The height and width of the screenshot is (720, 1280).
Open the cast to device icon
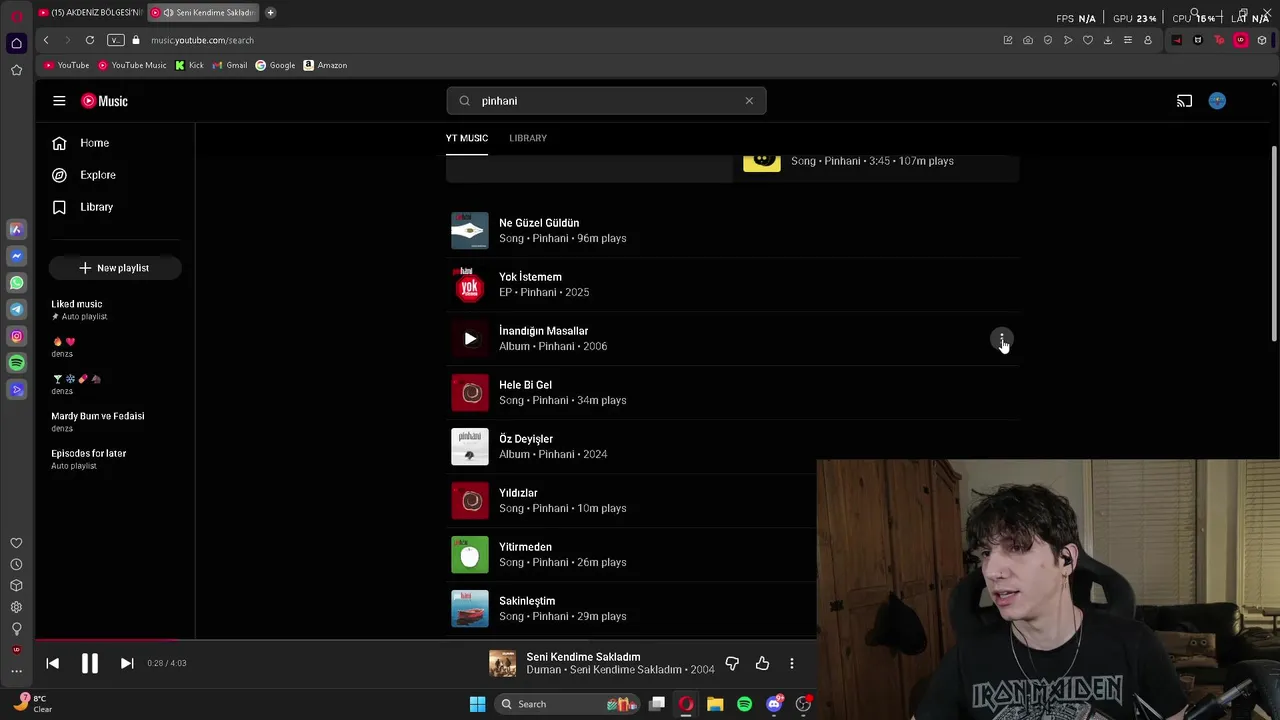click(x=1184, y=101)
